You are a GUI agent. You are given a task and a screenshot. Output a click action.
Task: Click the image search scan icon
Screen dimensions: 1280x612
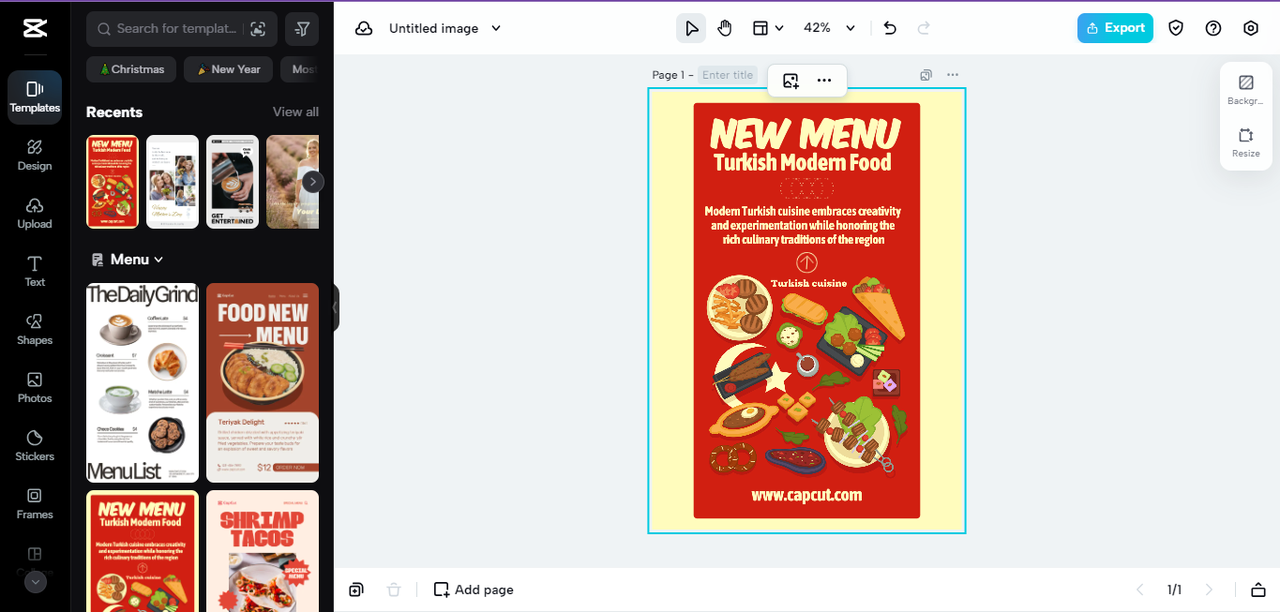[258, 29]
